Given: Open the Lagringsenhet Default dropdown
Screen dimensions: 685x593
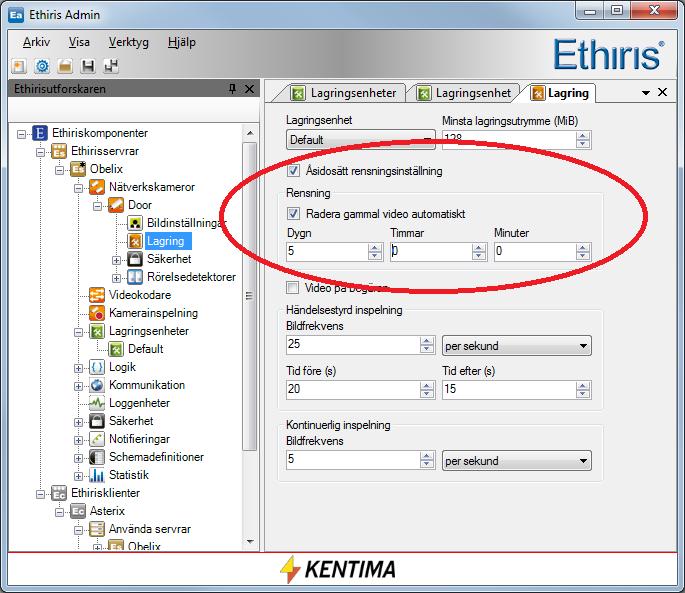Looking at the screenshot, I should tap(361, 140).
